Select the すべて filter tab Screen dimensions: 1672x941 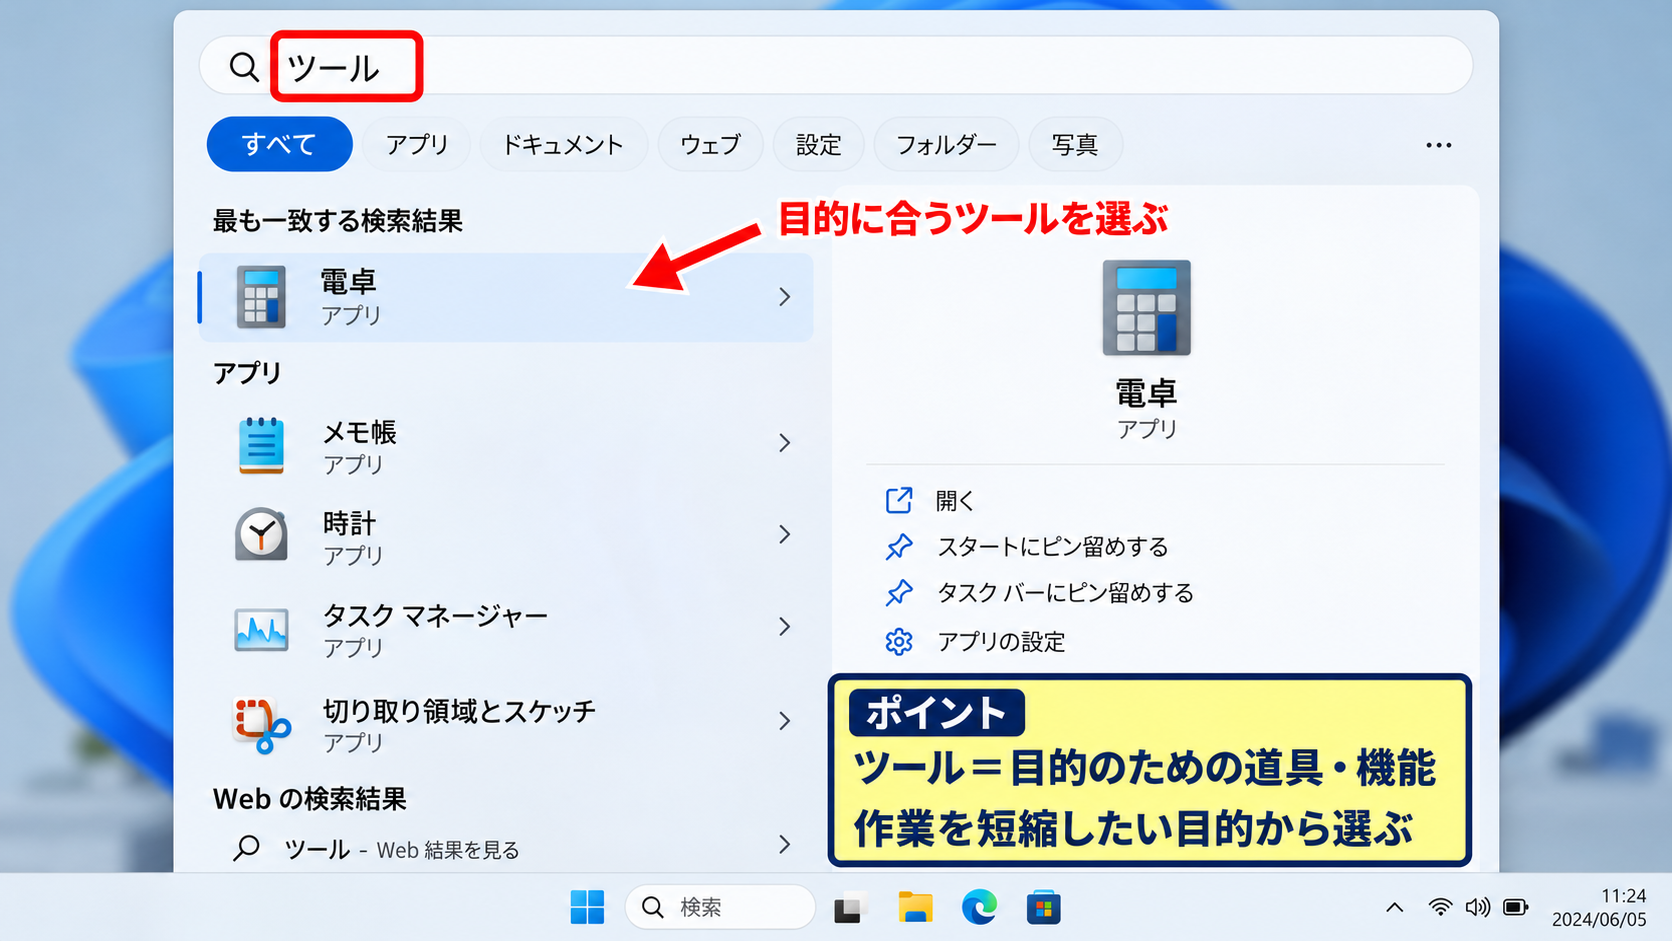click(279, 145)
